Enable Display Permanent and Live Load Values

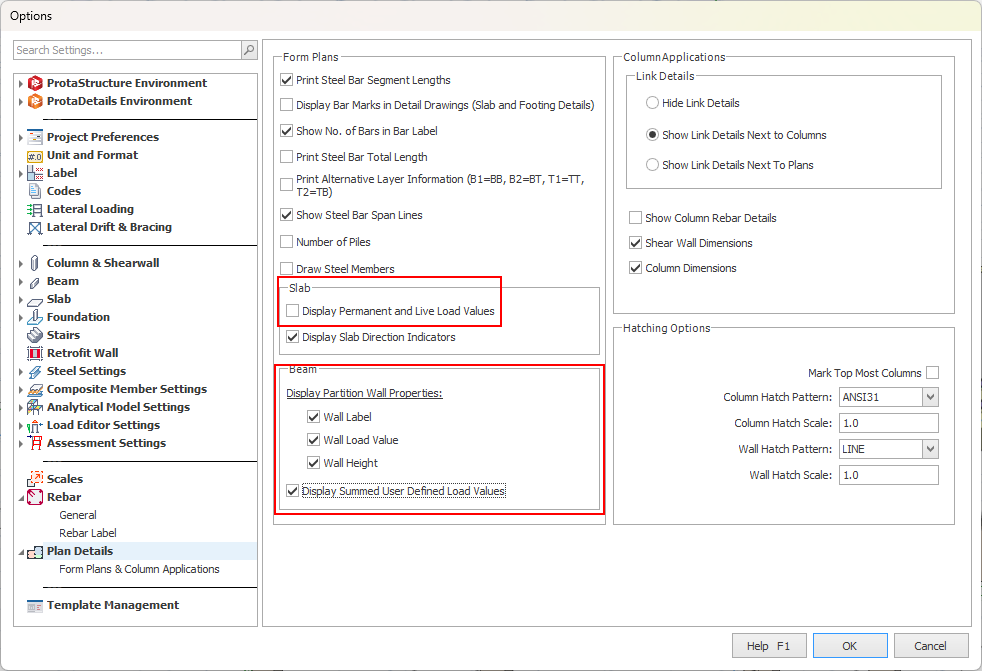point(294,311)
